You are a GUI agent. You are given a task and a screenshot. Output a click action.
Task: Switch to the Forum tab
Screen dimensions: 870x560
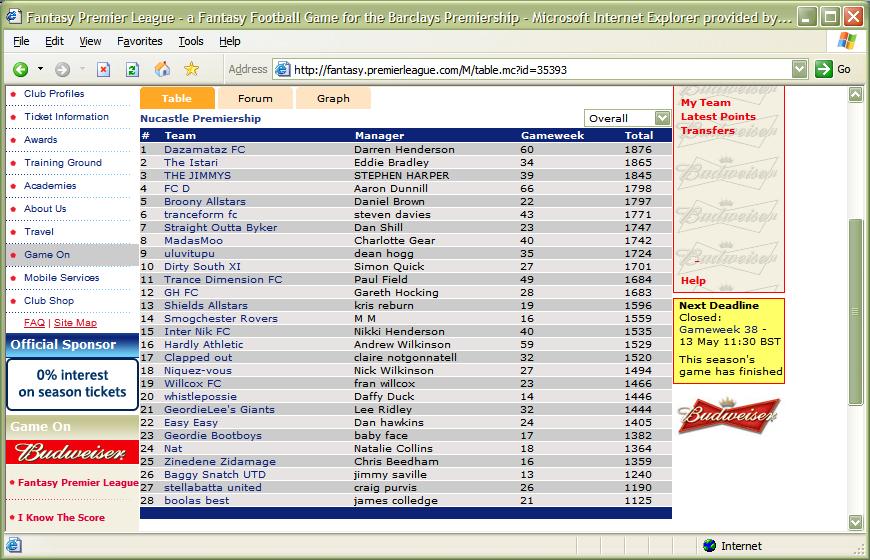pyautogui.click(x=255, y=98)
